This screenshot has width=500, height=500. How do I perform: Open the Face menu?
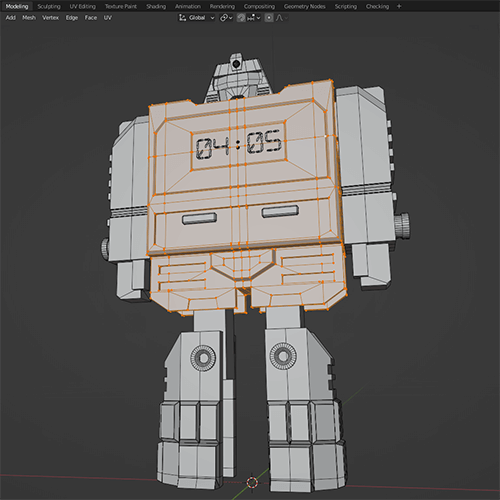coord(91,18)
